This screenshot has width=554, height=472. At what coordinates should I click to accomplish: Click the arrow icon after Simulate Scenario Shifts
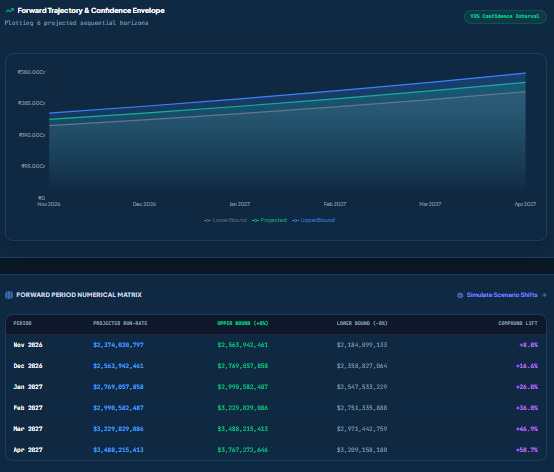click(544, 295)
